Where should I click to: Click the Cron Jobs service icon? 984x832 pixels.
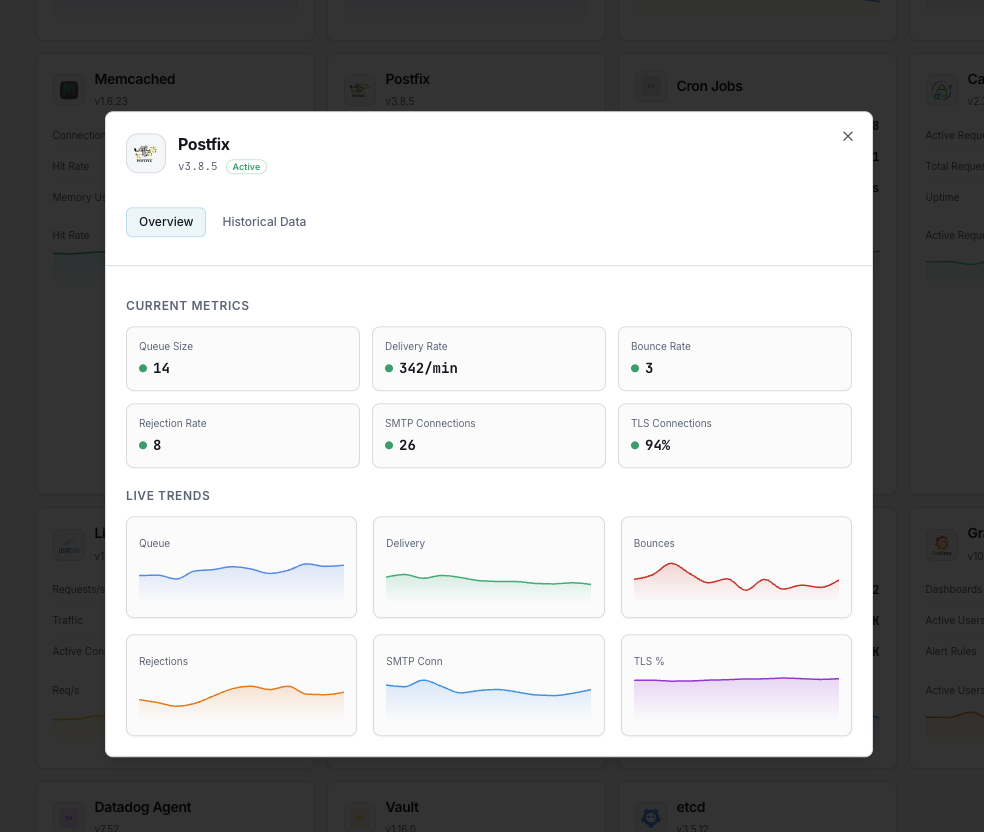coord(651,86)
